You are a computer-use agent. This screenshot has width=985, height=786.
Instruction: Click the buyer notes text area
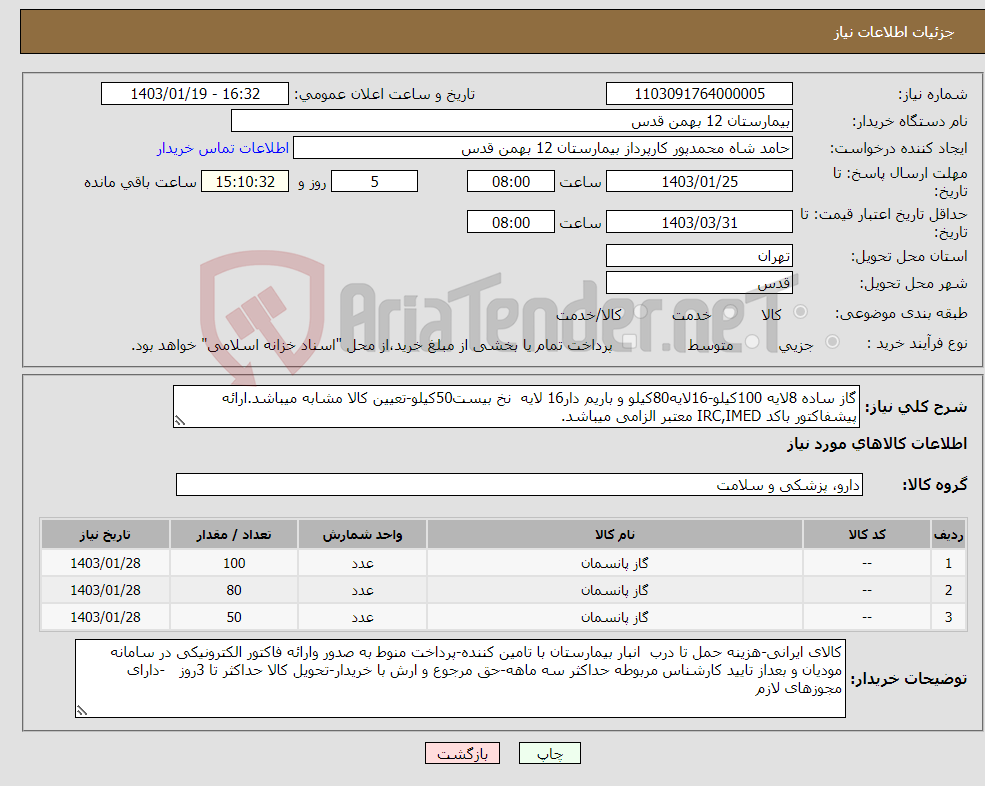[x=460, y=679]
